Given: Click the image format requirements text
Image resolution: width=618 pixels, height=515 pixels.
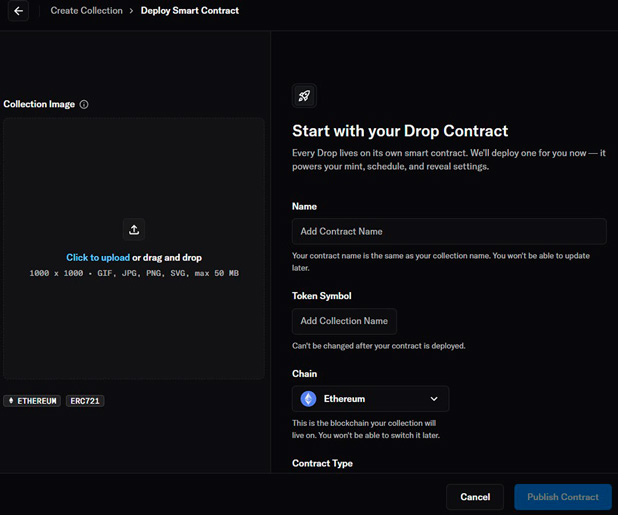Looking at the screenshot, I should (x=134, y=273).
